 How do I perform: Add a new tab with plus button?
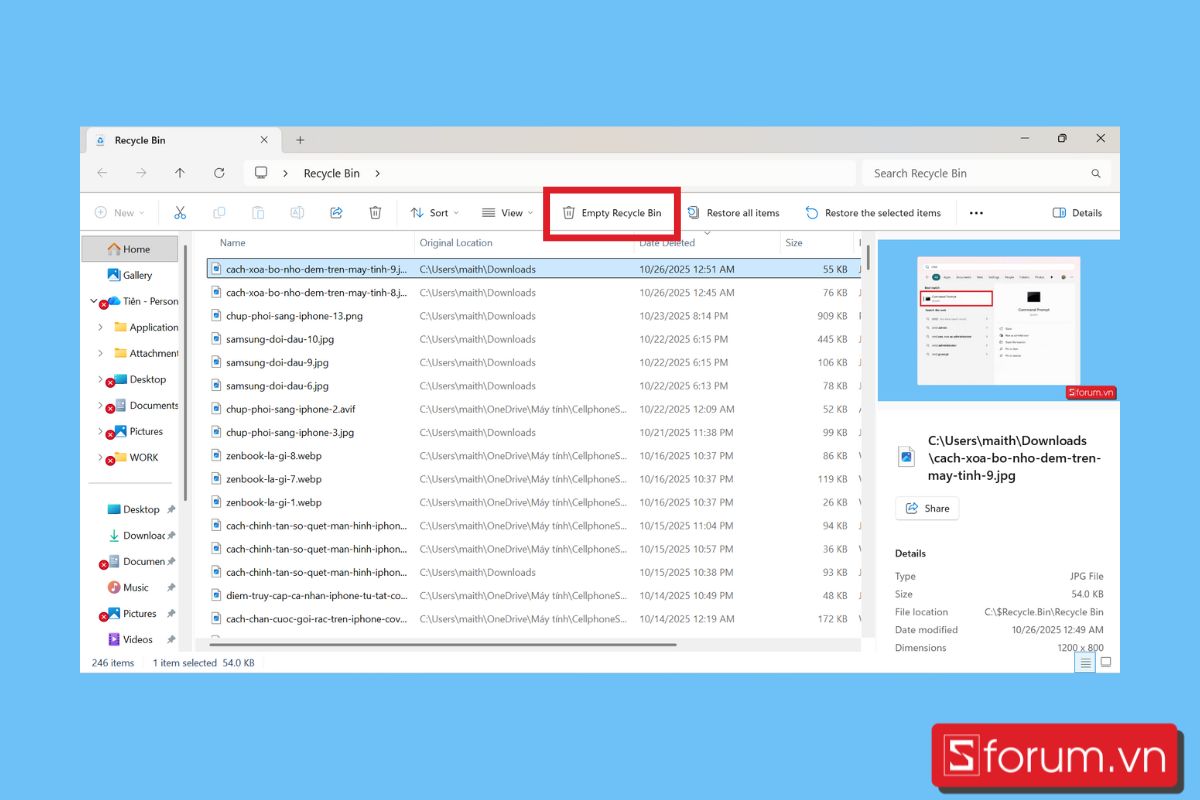[300, 140]
